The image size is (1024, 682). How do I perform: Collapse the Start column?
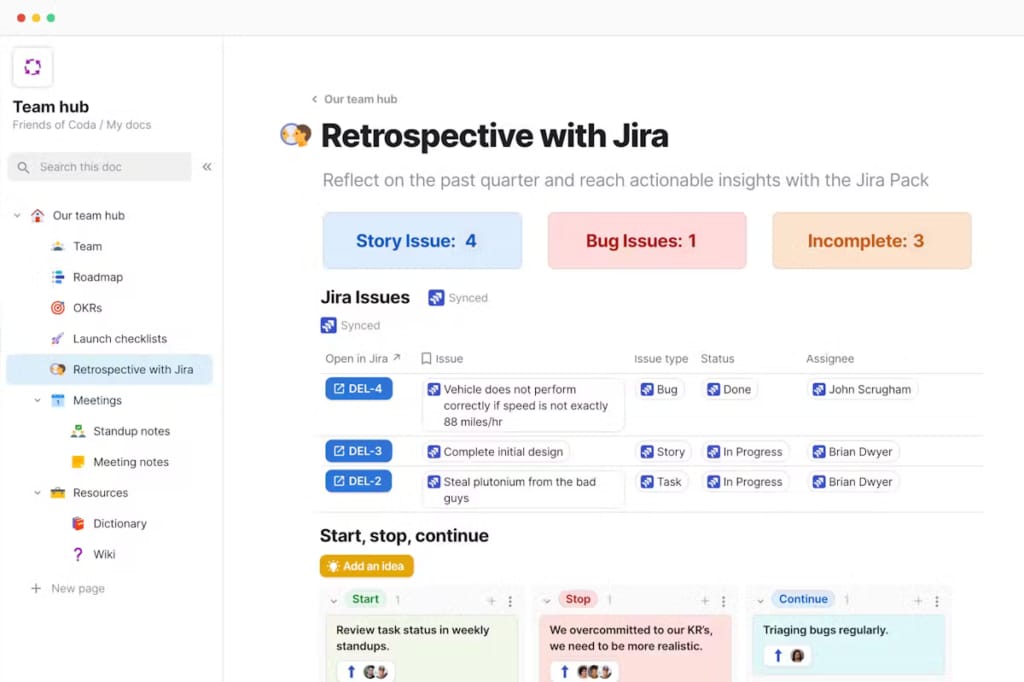[335, 598]
